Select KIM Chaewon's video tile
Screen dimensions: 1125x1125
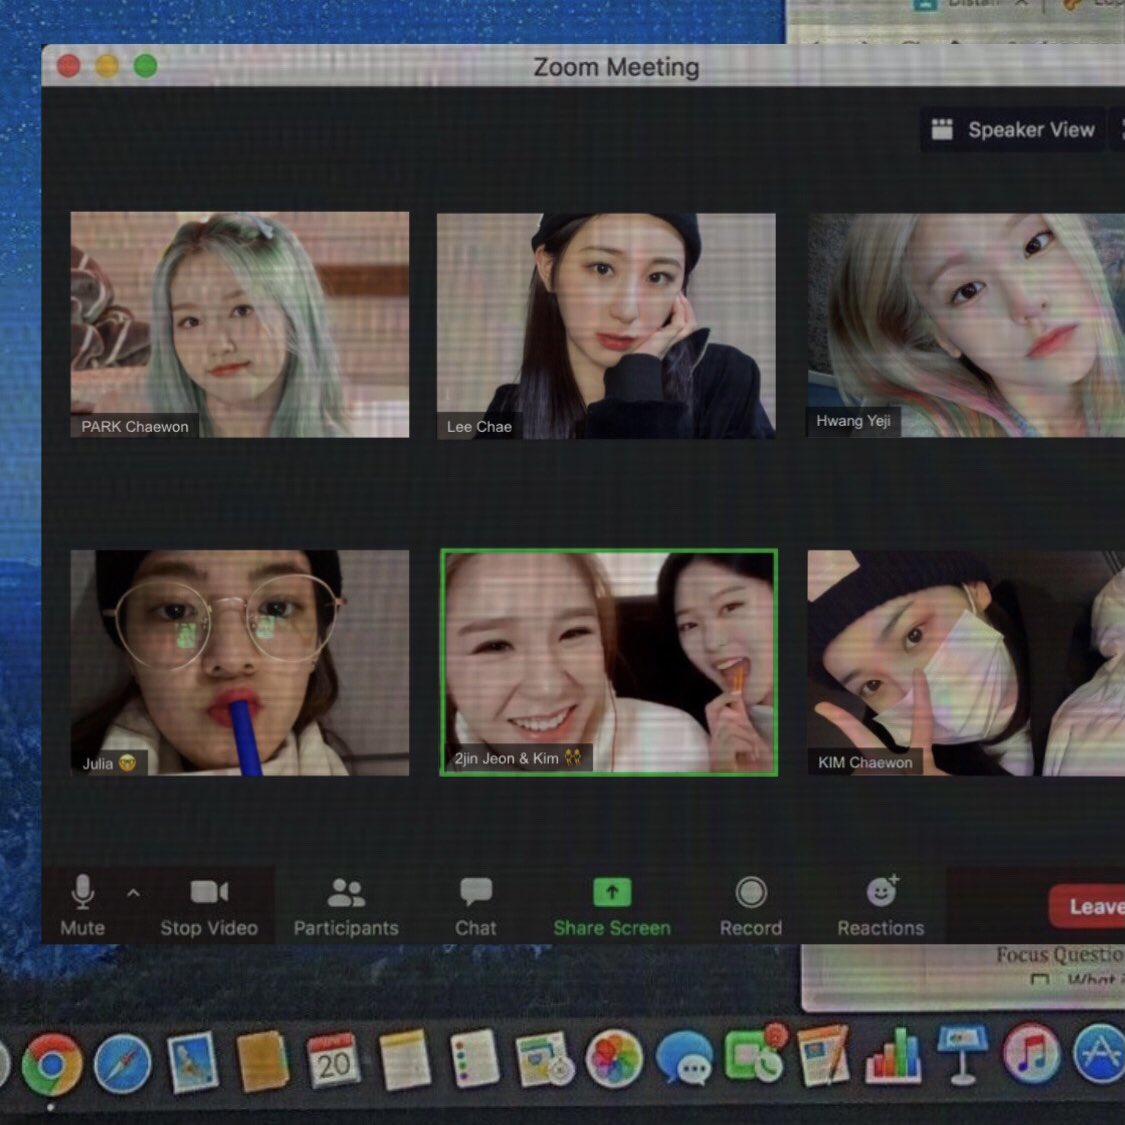966,662
